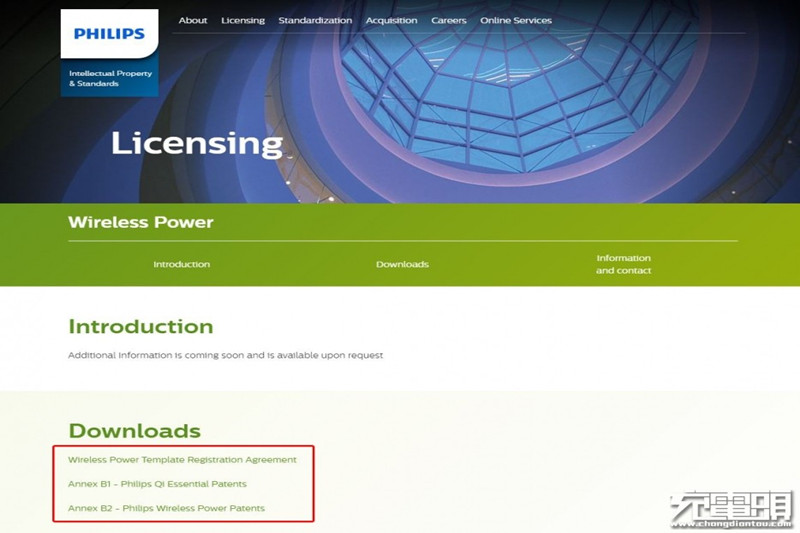Jump to Introduction section tab

click(182, 264)
